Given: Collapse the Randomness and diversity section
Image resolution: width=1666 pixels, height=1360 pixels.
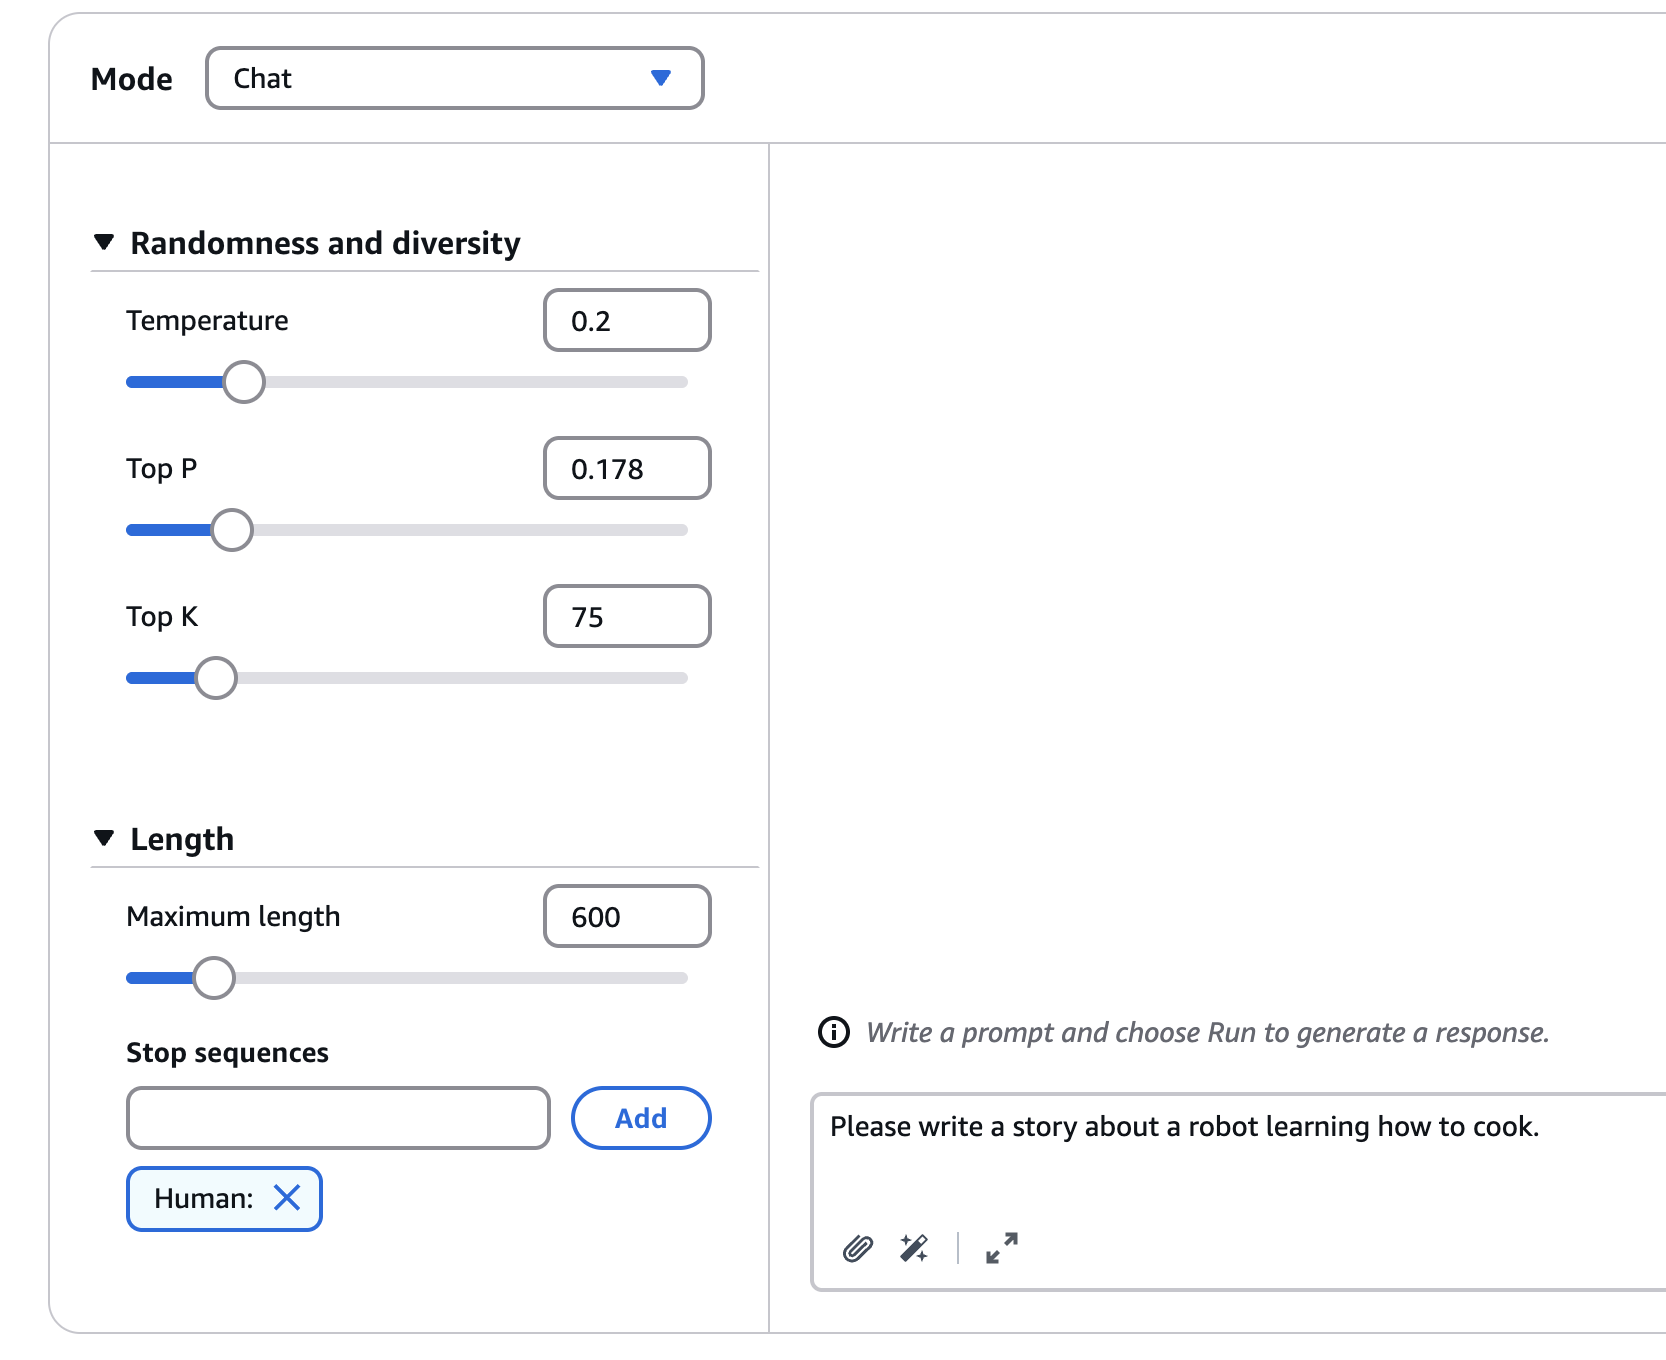Looking at the screenshot, I should [104, 242].
